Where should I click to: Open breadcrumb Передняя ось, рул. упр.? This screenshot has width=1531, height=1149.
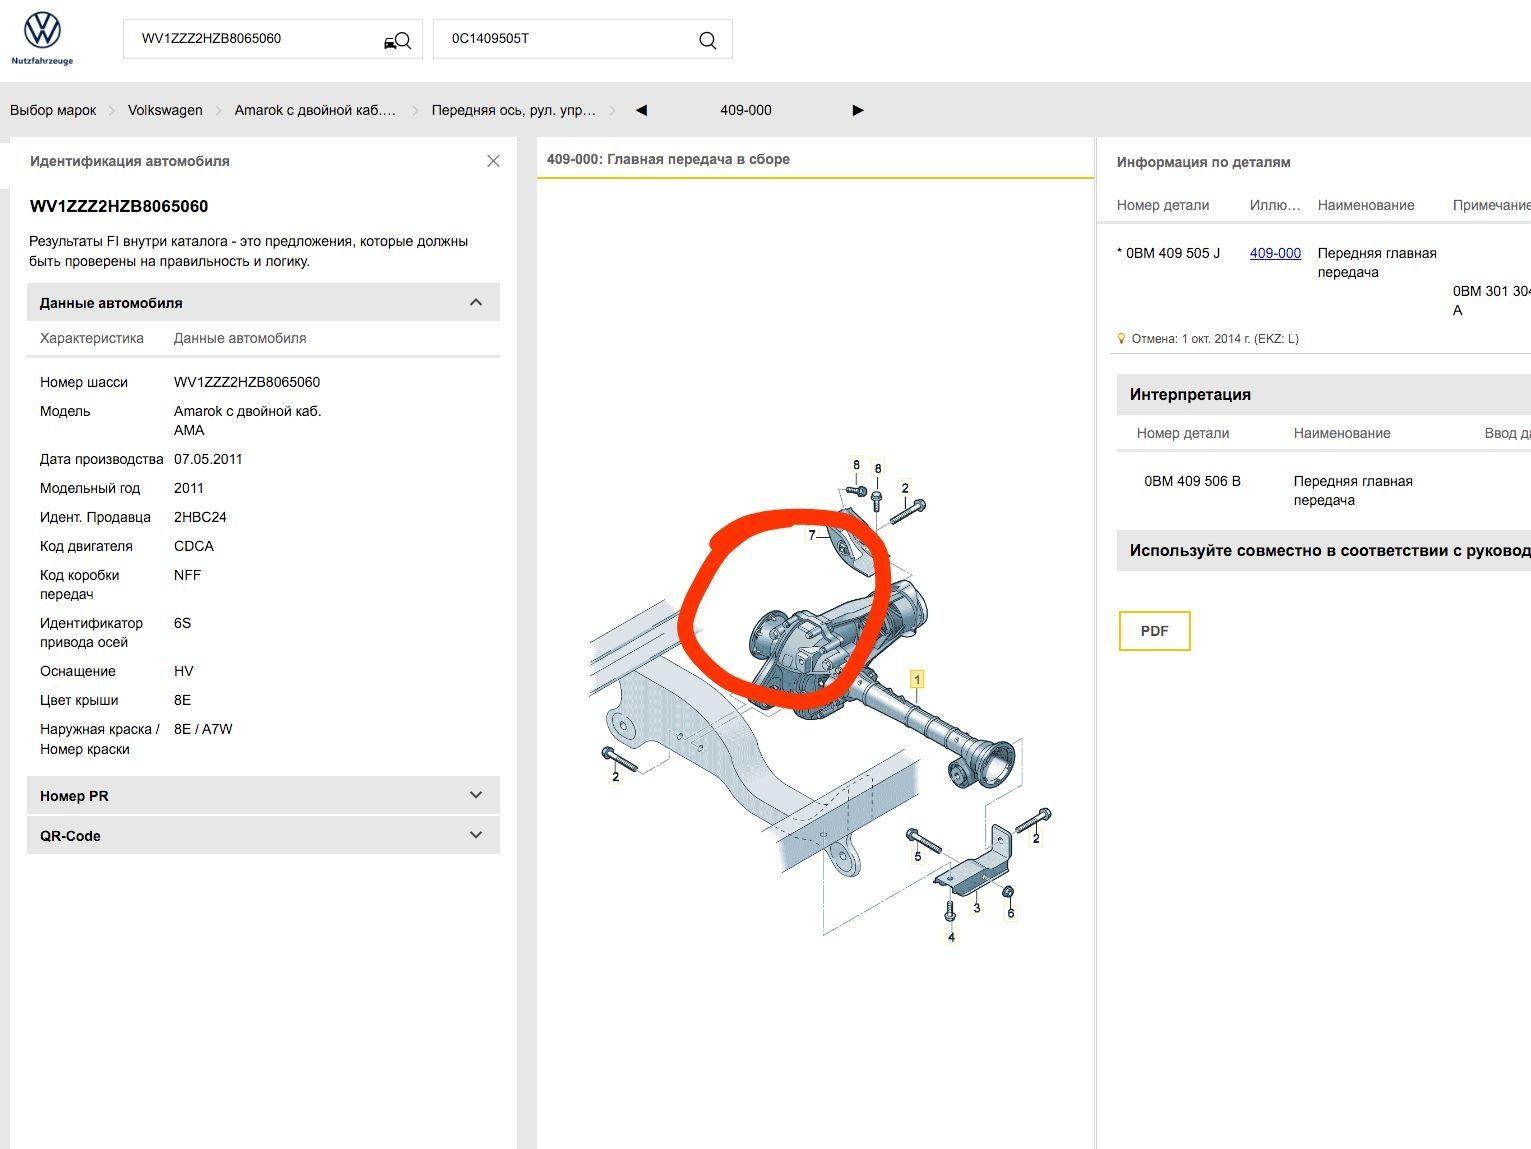click(x=514, y=110)
